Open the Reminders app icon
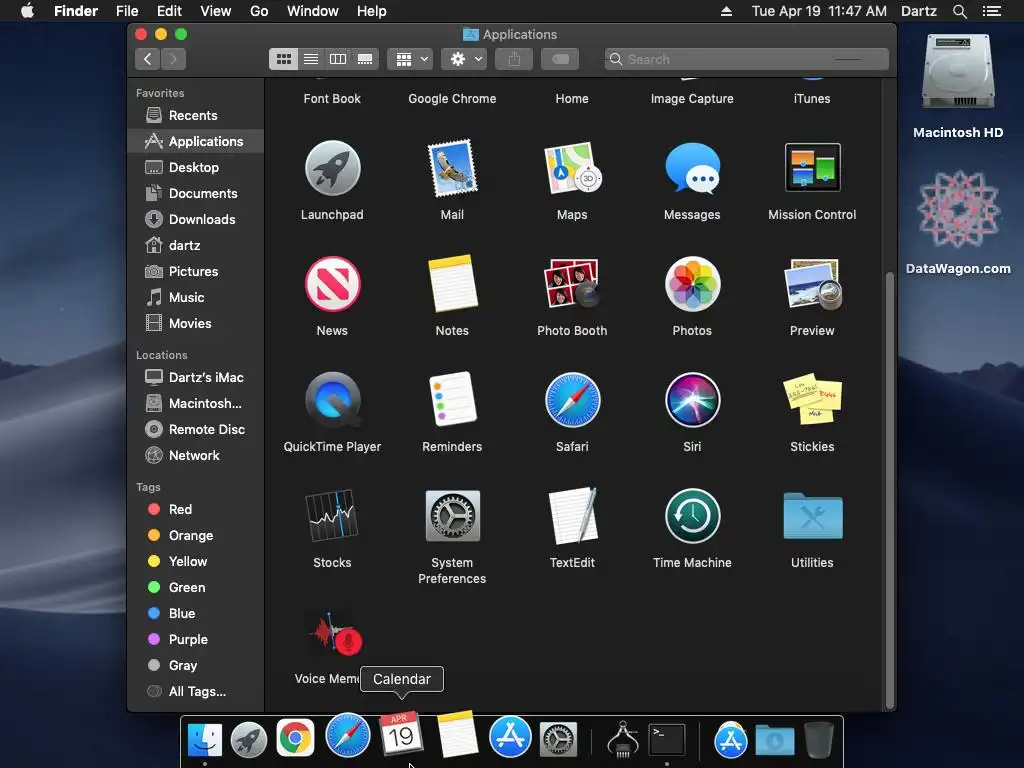Screen dimensions: 1024x768 (x=452, y=400)
